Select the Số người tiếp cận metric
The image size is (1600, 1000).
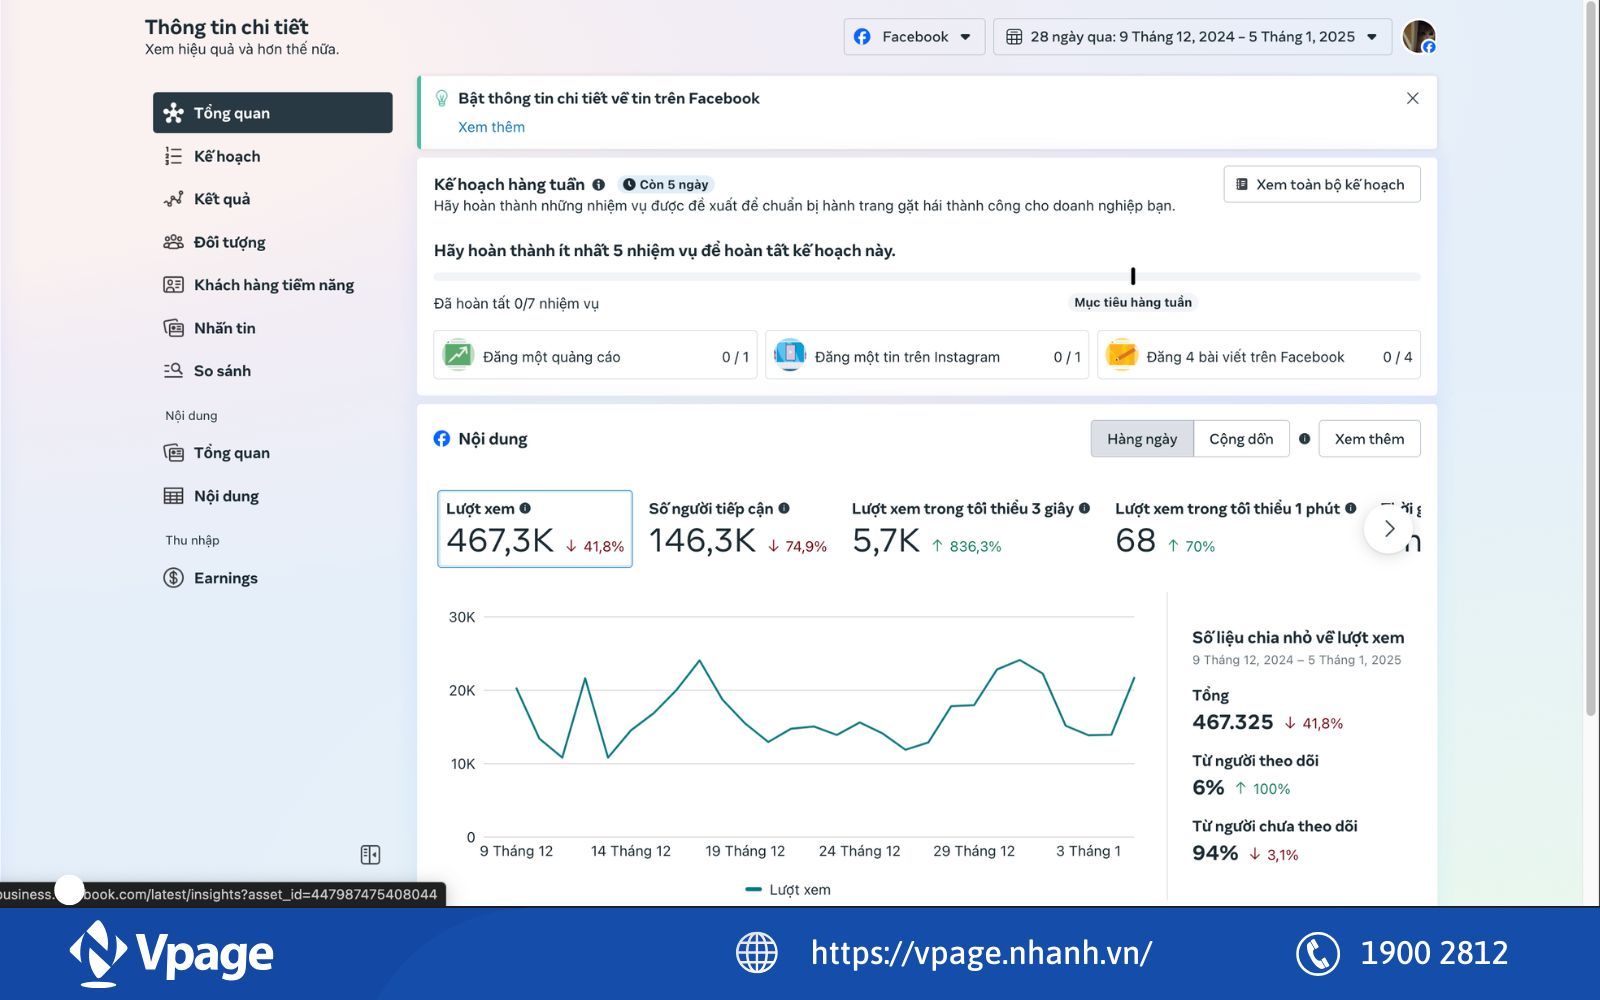(738, 529)
